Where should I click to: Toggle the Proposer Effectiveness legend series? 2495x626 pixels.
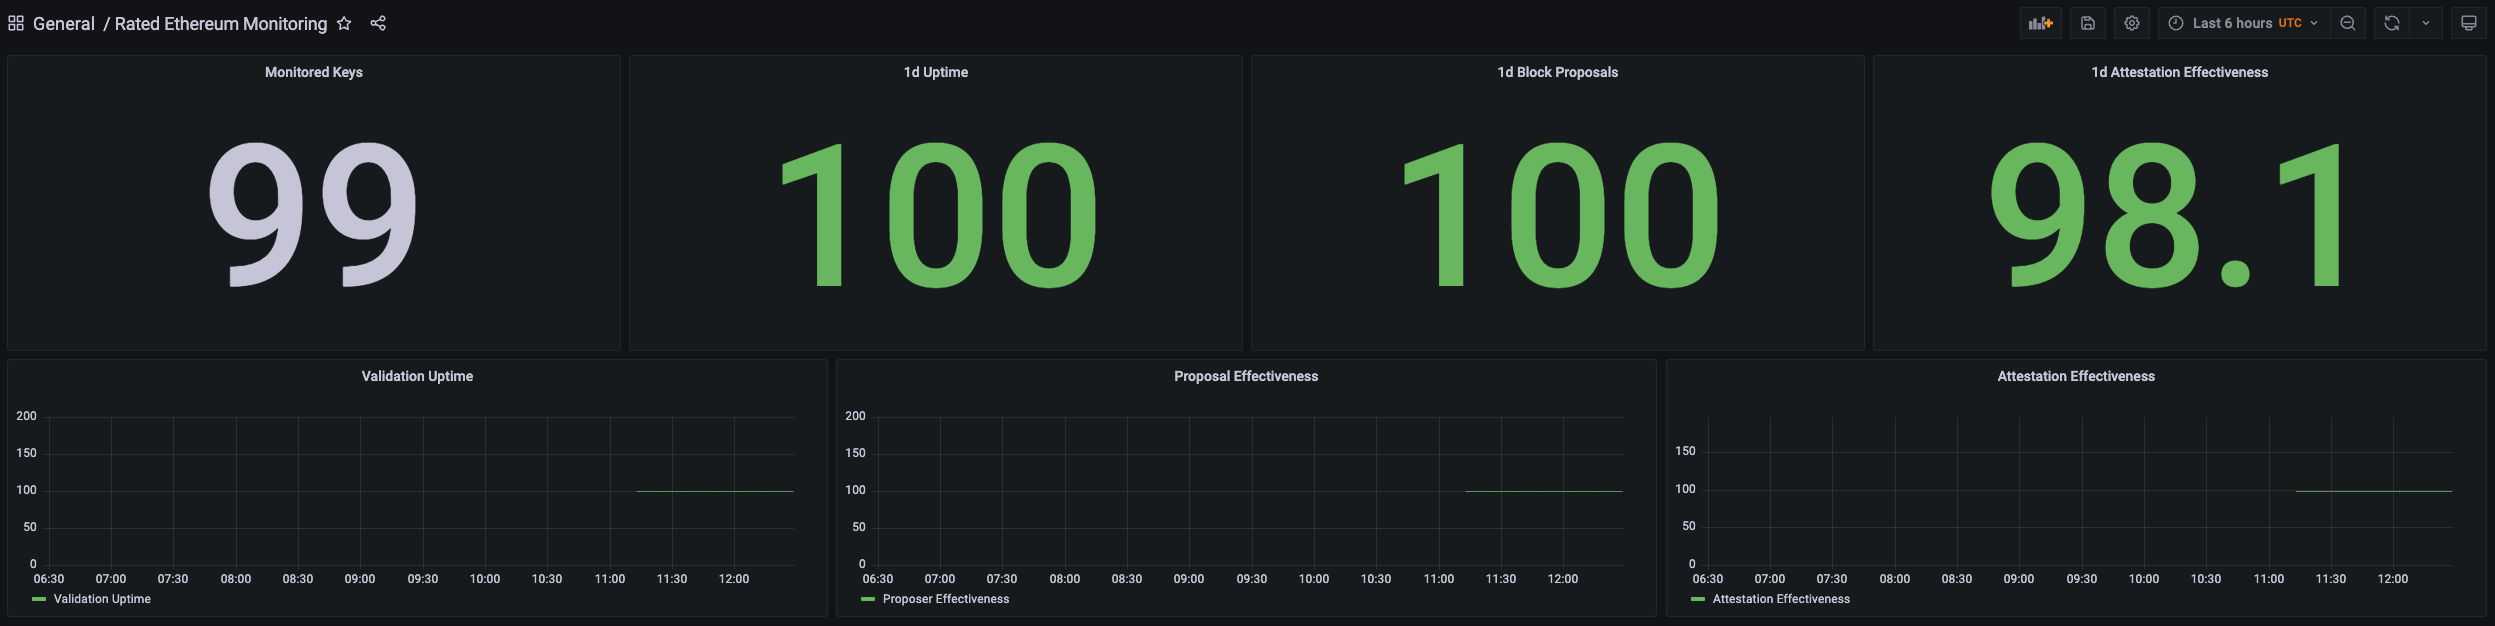(946, 599)
